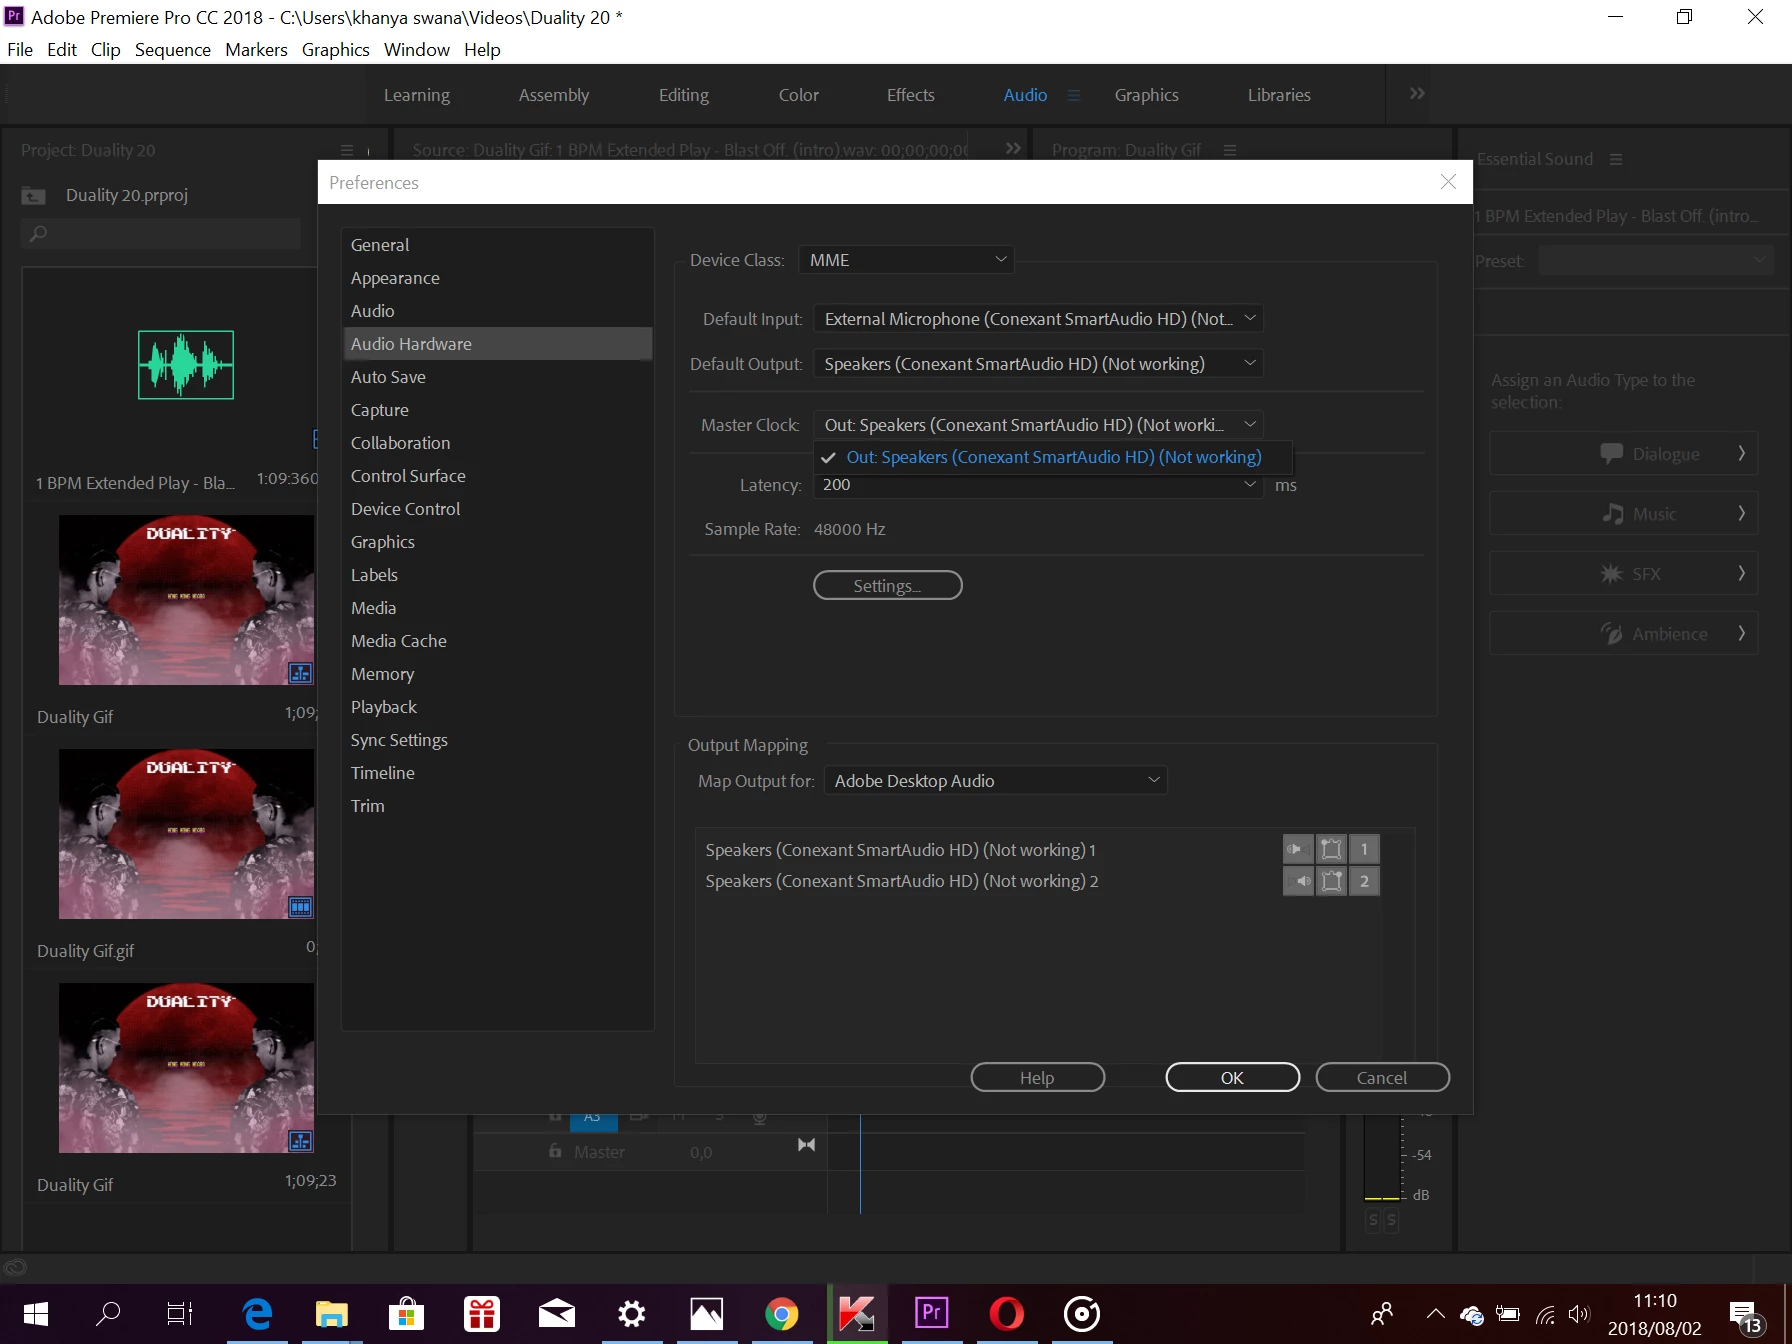Click the Project panel search field
Screen dimensions: 1792x1344
click(160, 234)
